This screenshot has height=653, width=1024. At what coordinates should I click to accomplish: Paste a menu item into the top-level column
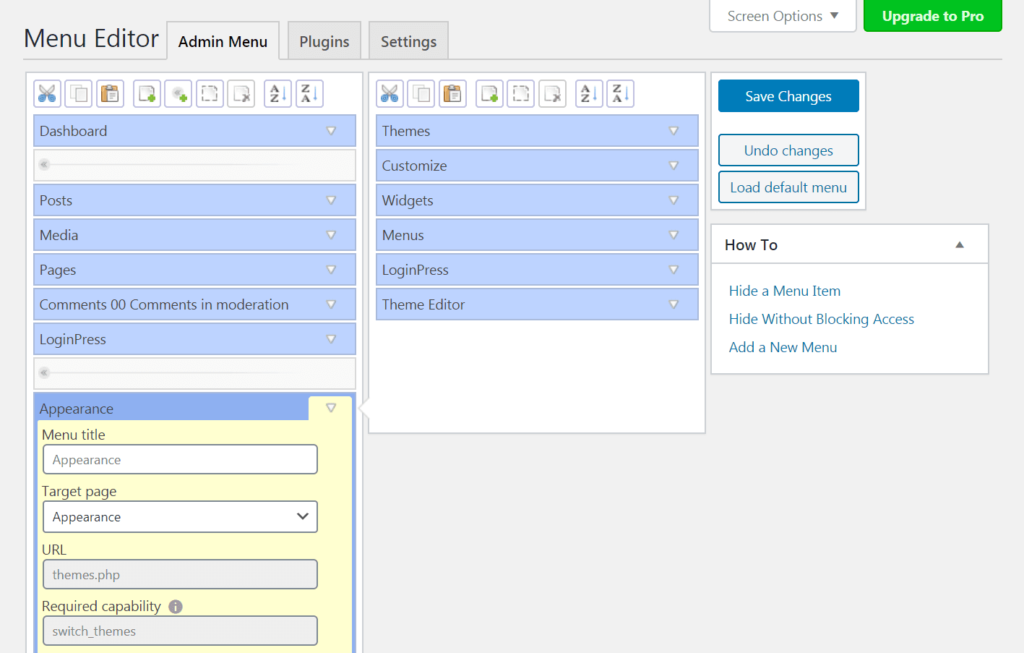(x=110, y=93)
